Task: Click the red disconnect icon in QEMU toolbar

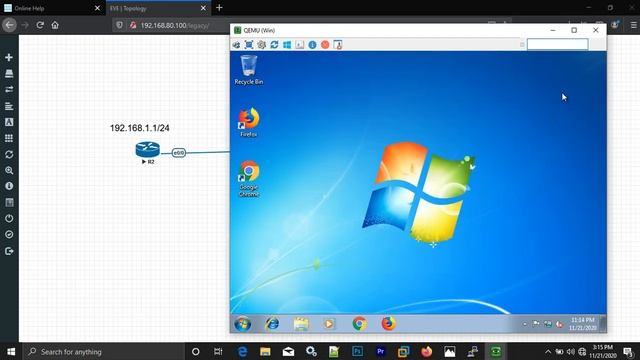Action: (325, 45)
